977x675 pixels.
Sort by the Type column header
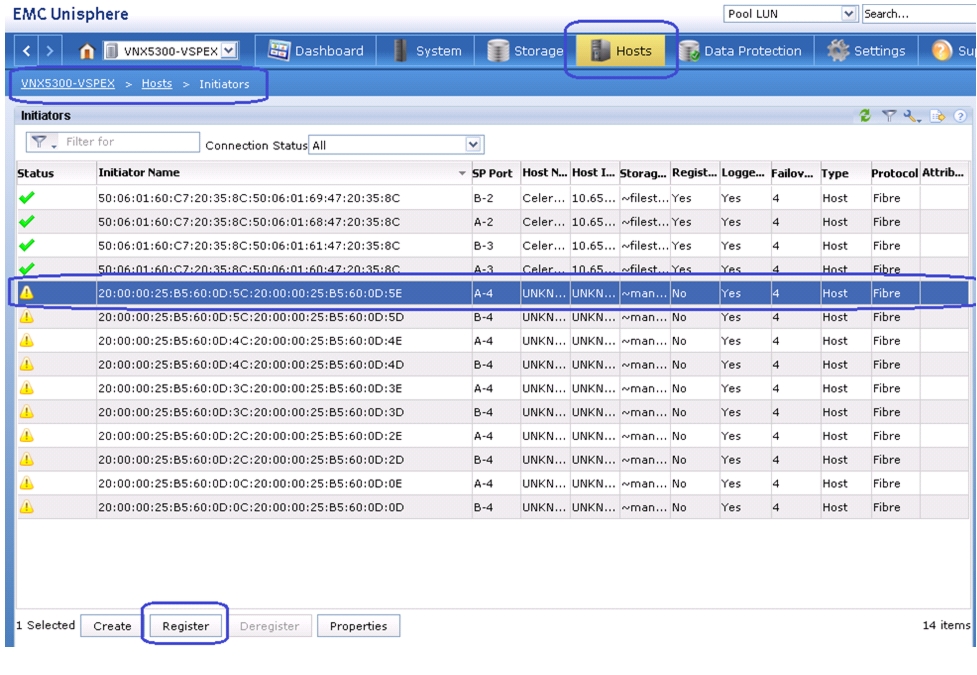[x=844, y=173]
